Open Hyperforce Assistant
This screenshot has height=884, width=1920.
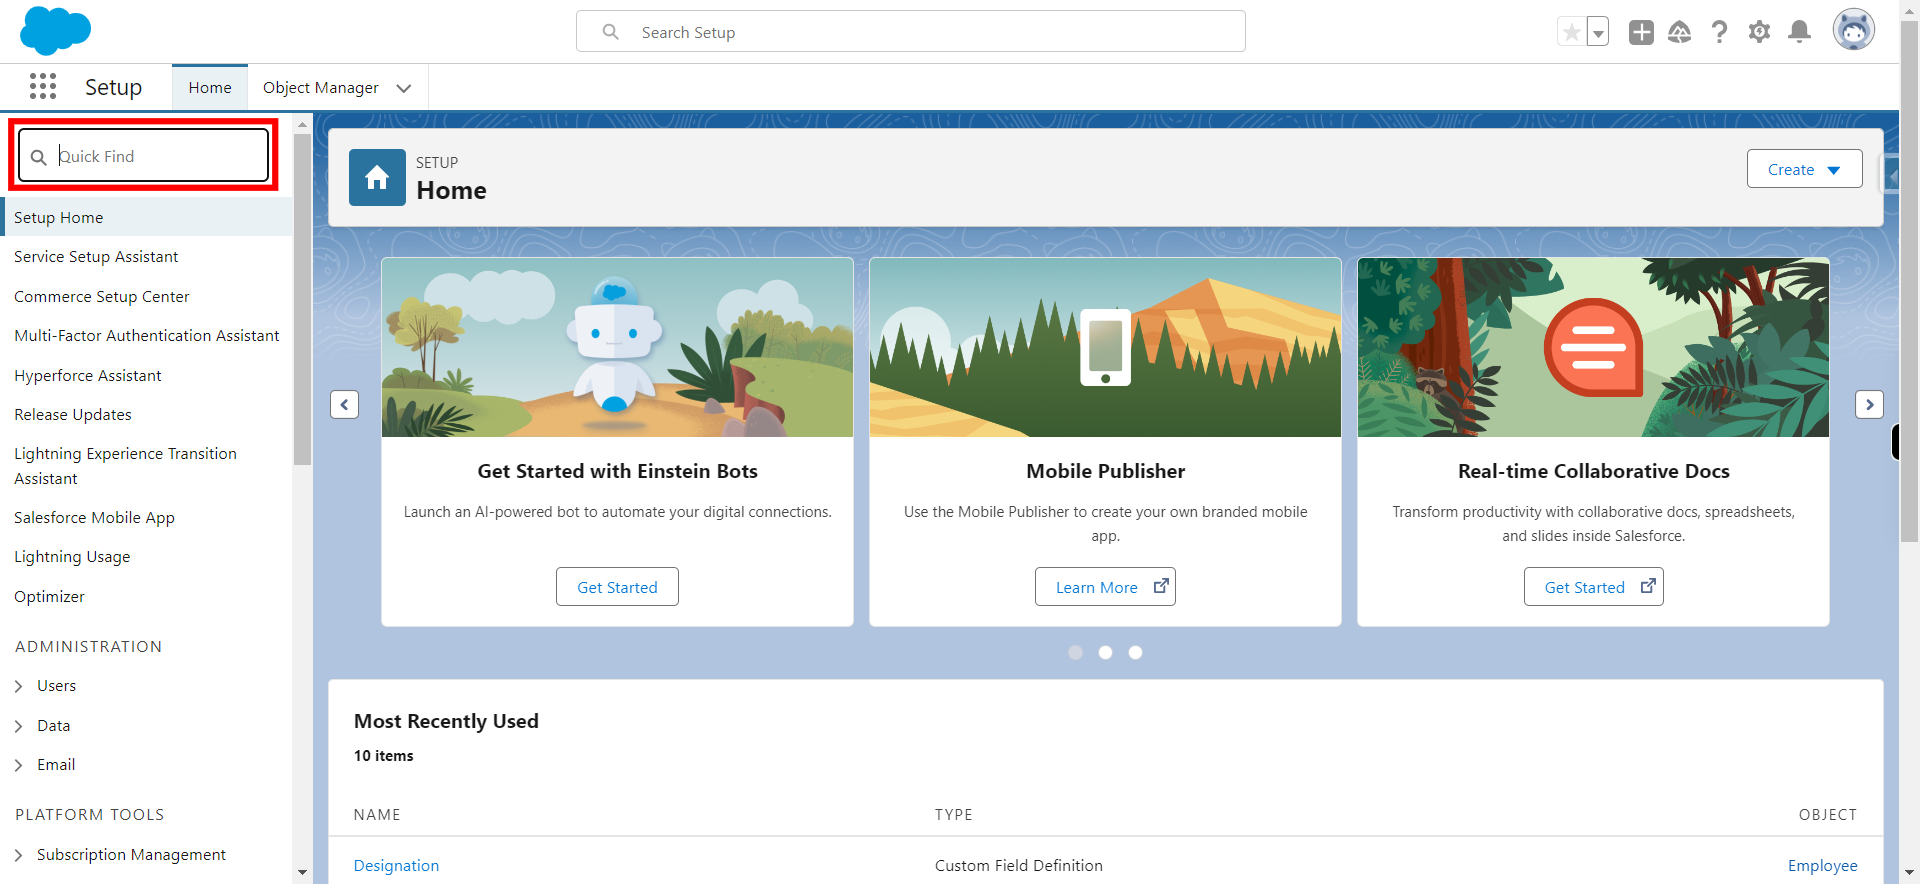tap(88, 376)
